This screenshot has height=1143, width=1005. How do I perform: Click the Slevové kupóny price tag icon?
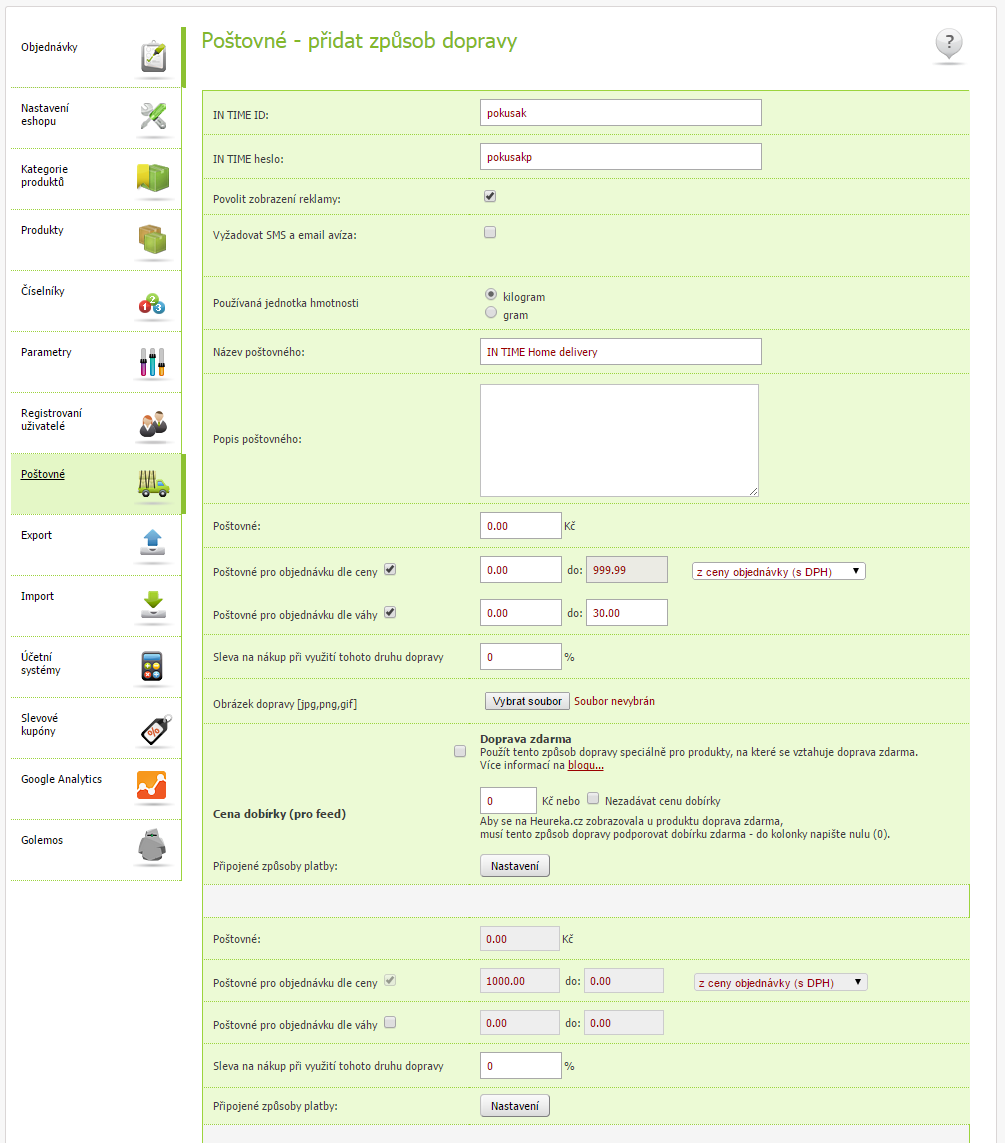(156, 730)
